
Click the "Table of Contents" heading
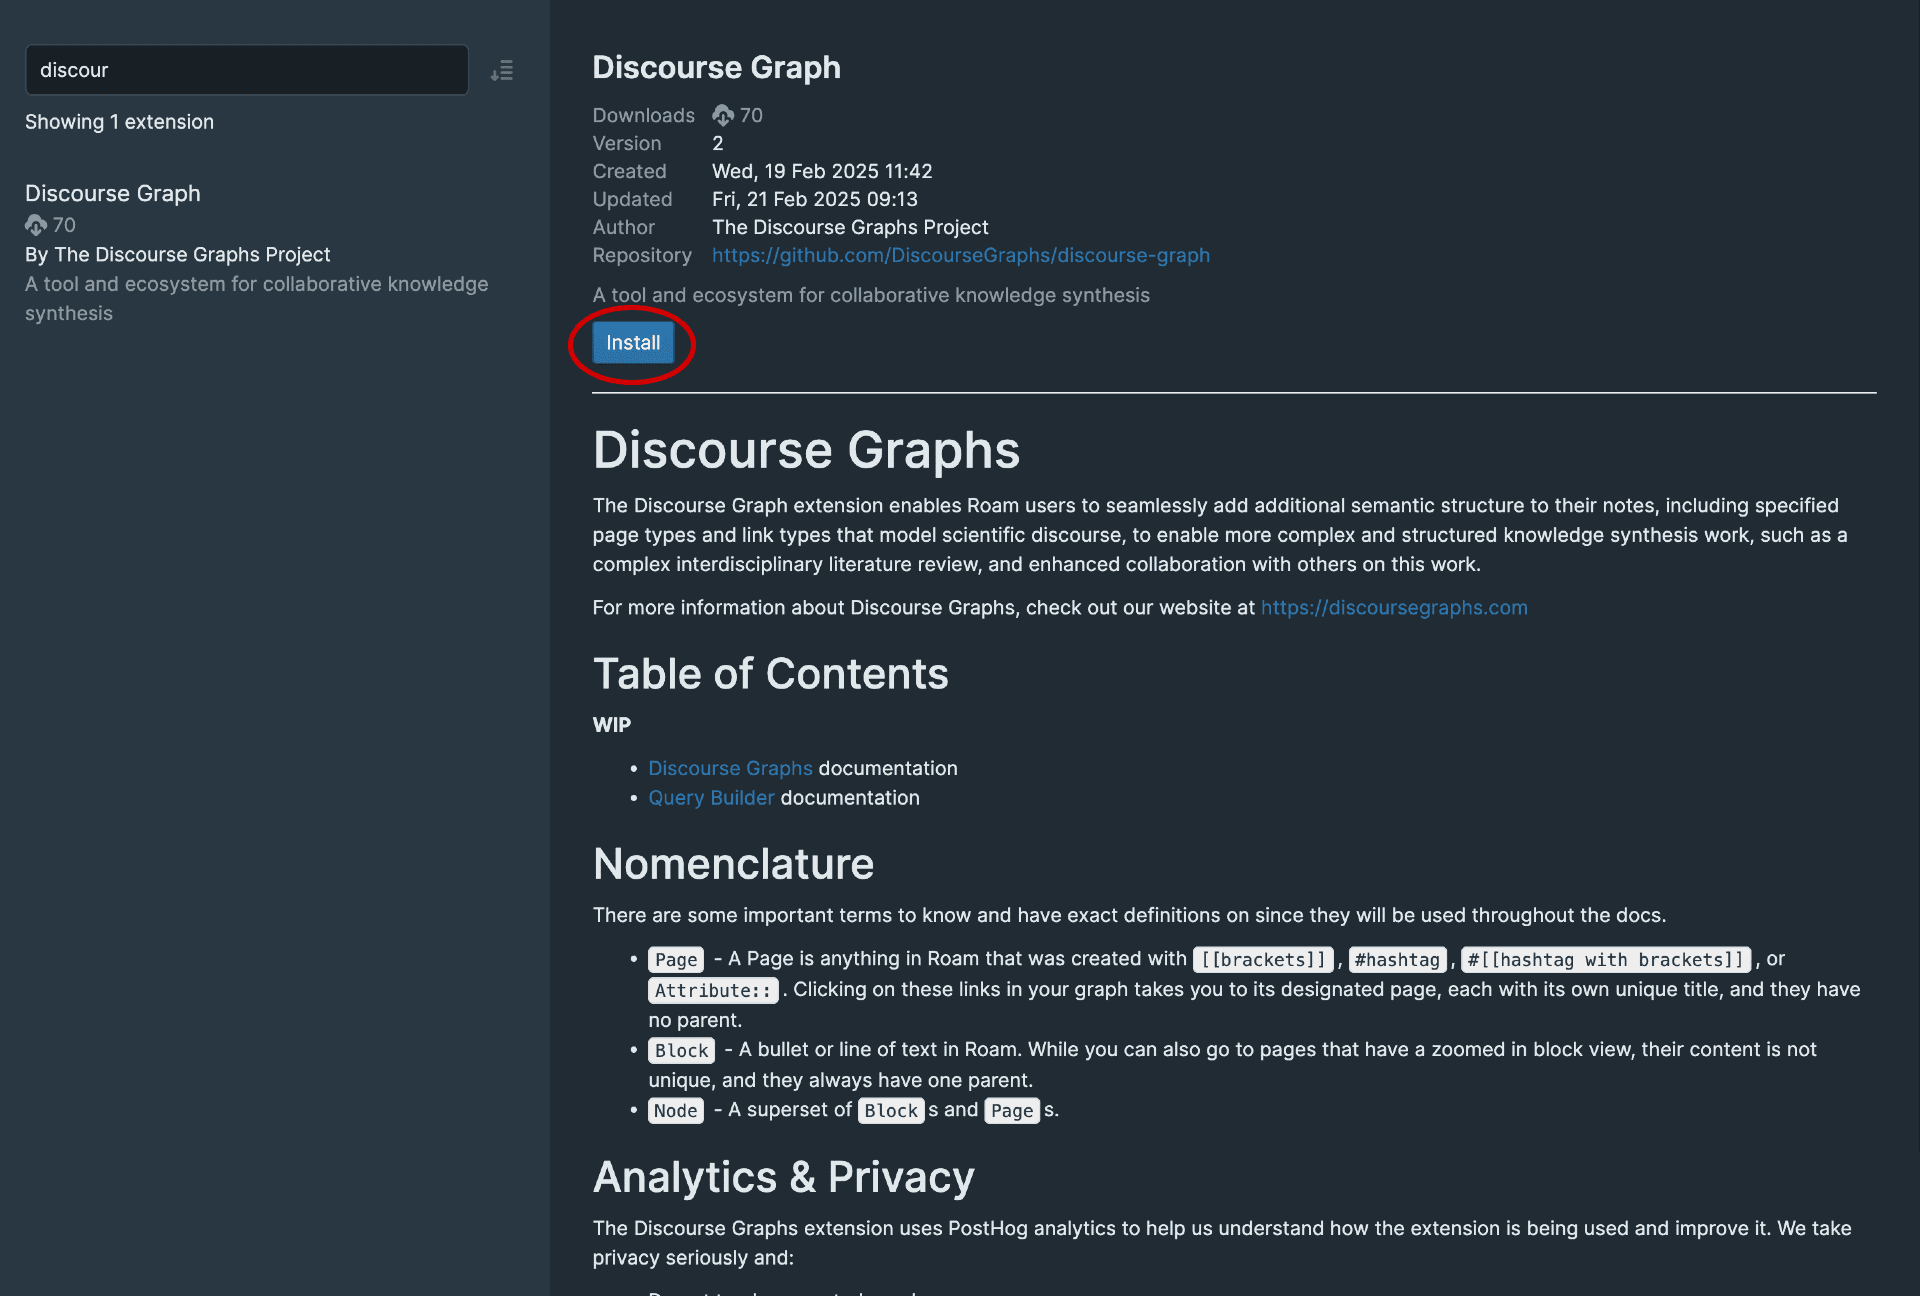pyautogui.click(x=770, y=674)
